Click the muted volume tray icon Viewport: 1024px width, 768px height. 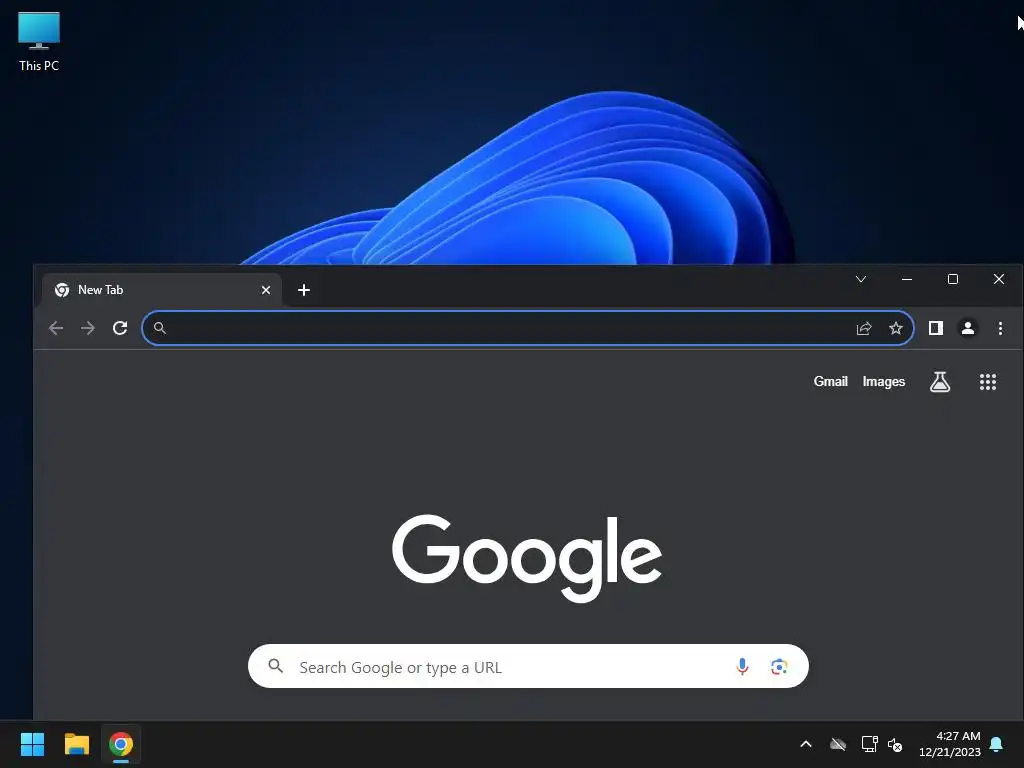coord(895,744)
